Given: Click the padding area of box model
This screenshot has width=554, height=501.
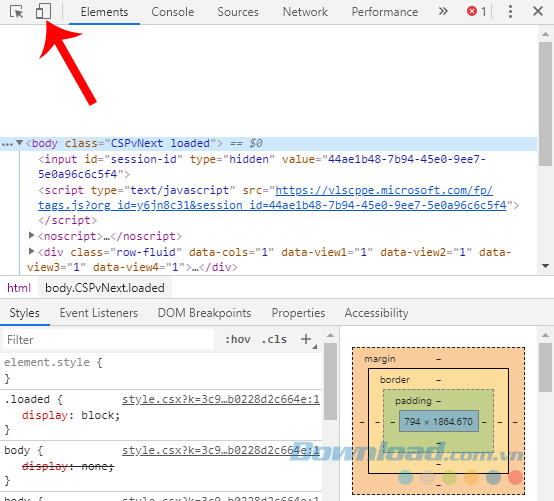Looking at the screenshot, I should (x=413, y=401).
